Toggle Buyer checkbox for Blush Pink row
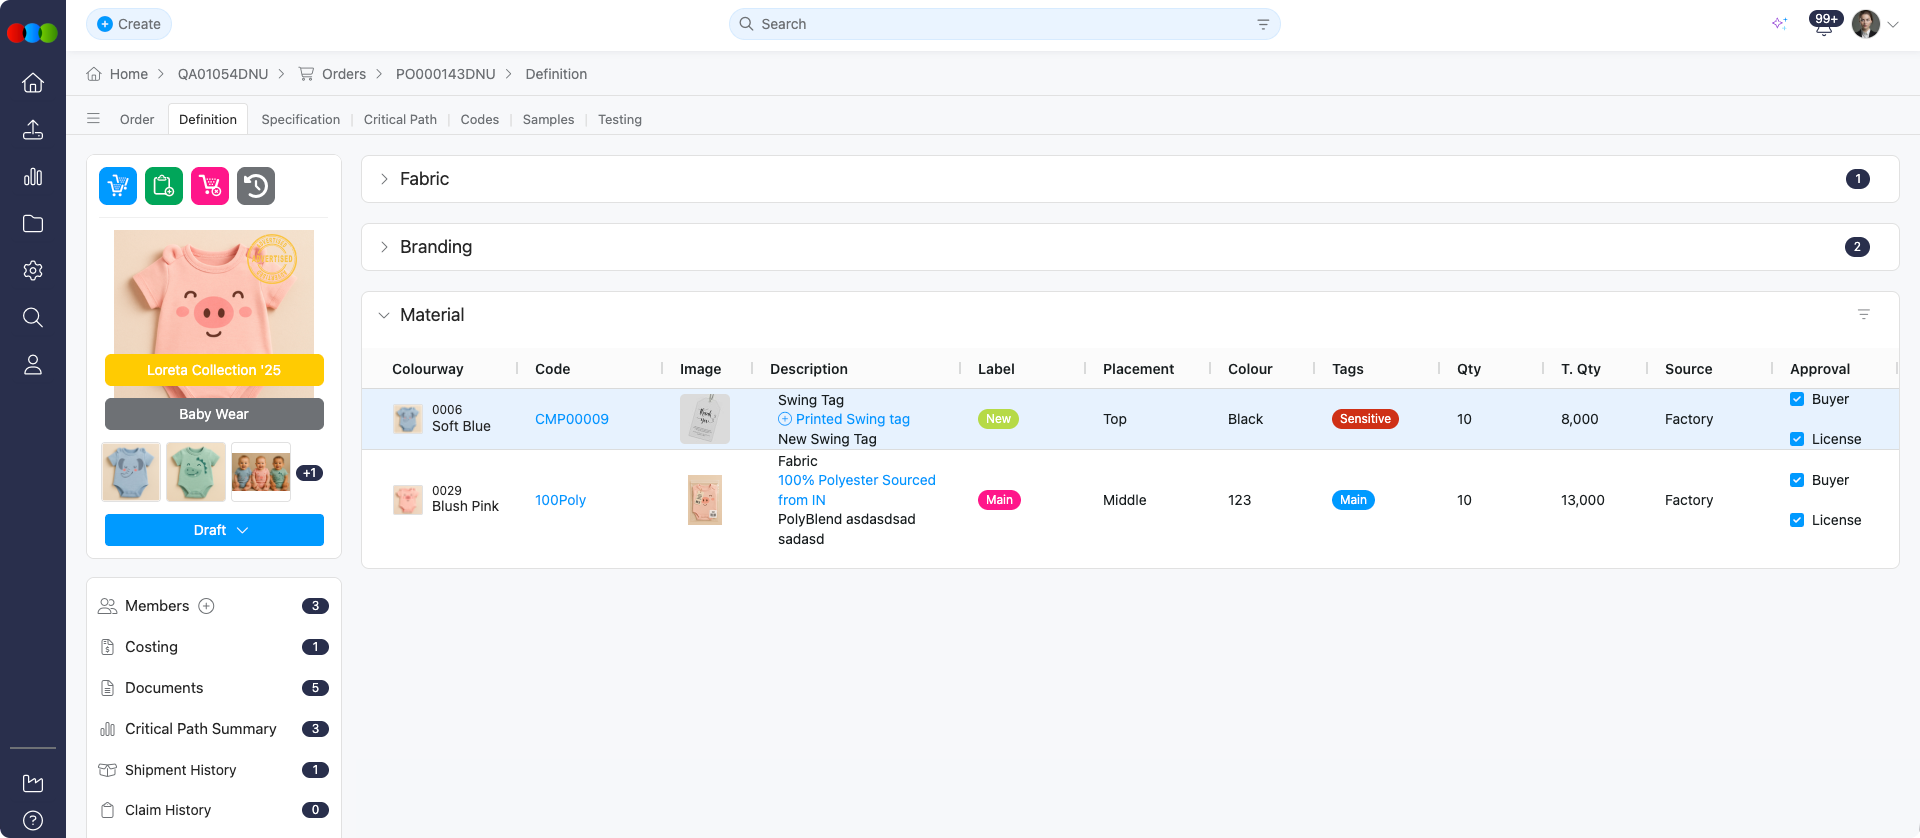This screenshot has height=838, width=1920. pos(1797,480)
